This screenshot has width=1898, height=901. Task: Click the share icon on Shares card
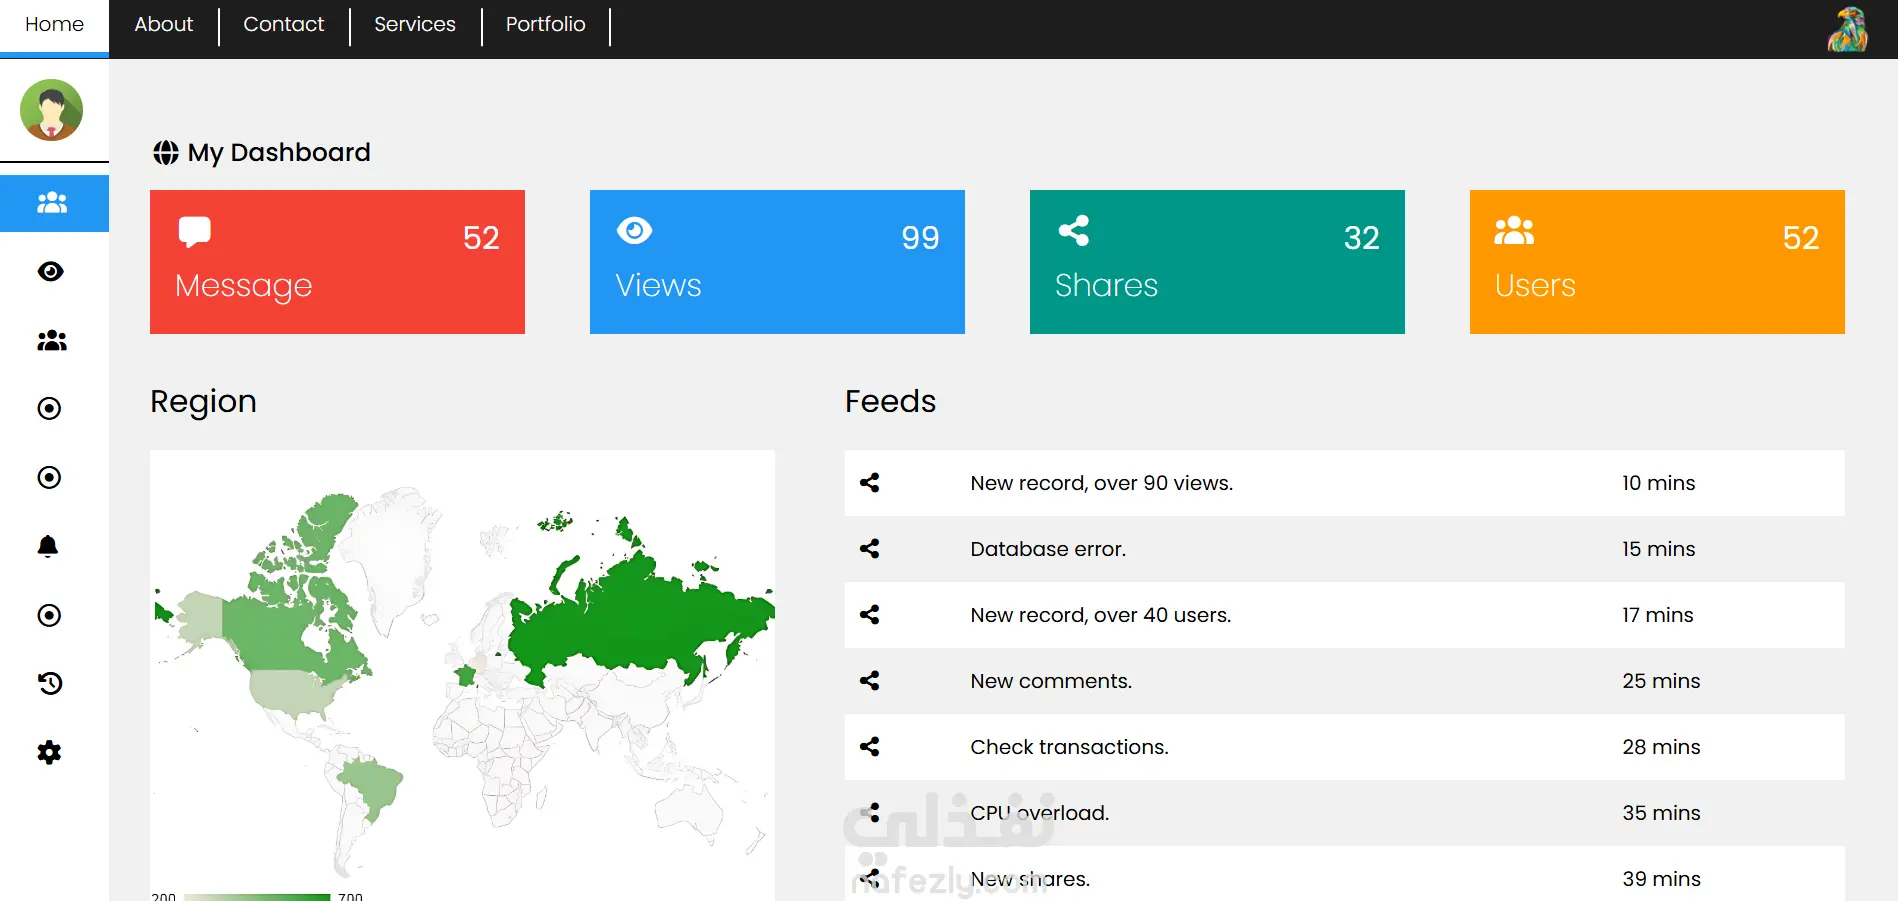click(x=1074, y=230)
